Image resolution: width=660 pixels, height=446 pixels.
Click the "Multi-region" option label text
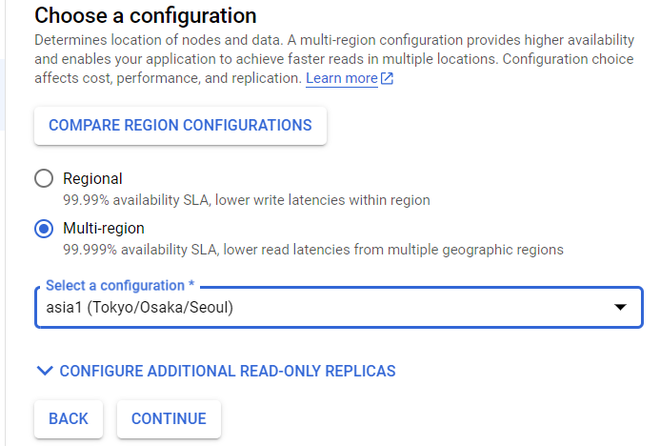(104, 229)
